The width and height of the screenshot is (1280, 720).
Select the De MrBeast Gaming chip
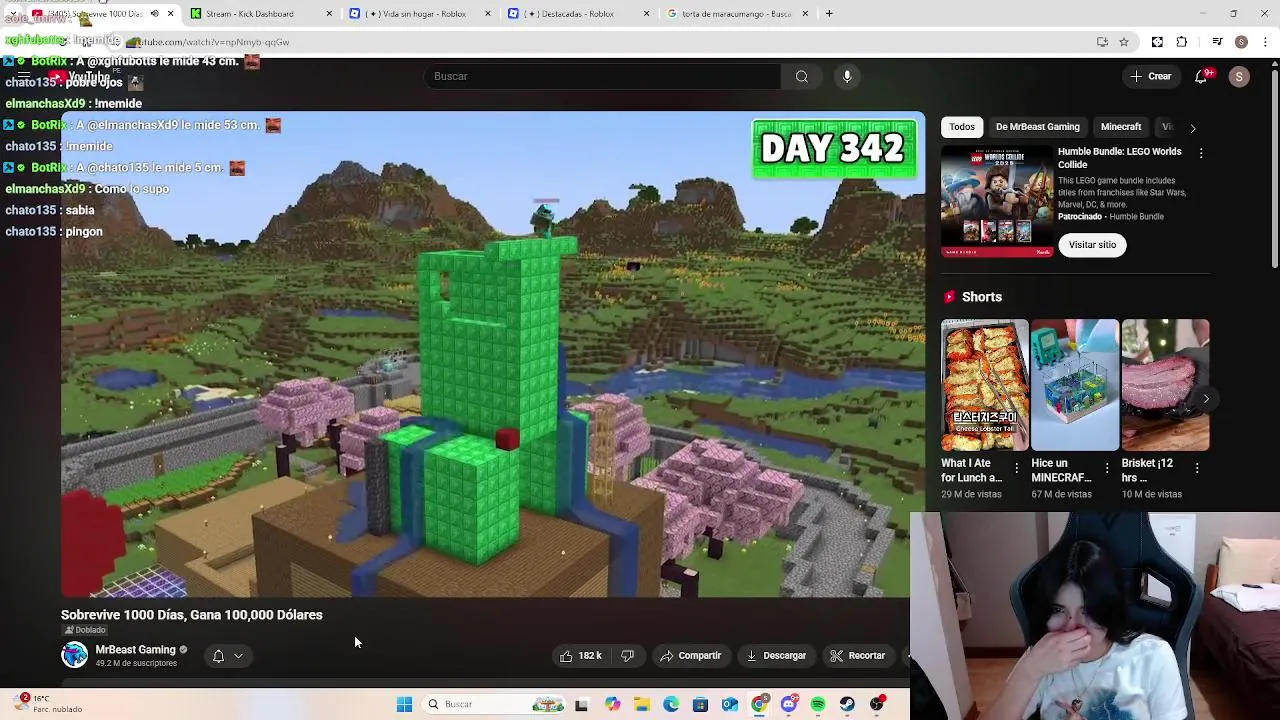(x=1037, y=127)
